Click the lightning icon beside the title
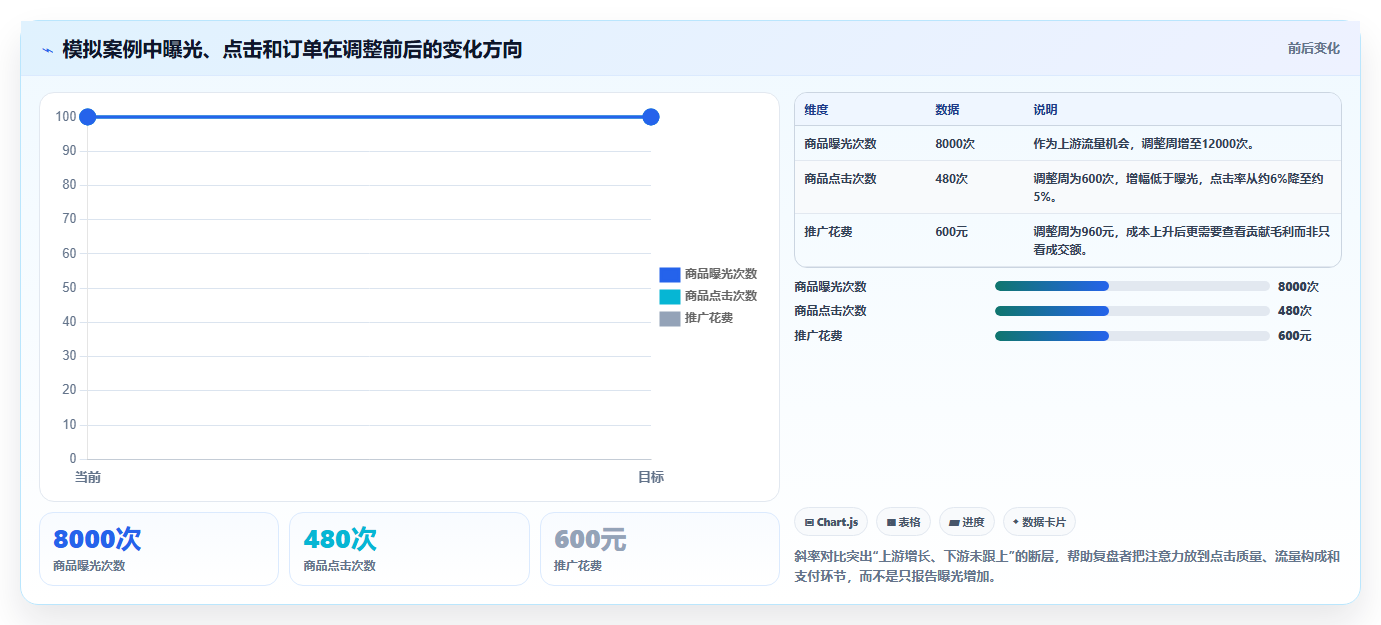 (47, 50)
